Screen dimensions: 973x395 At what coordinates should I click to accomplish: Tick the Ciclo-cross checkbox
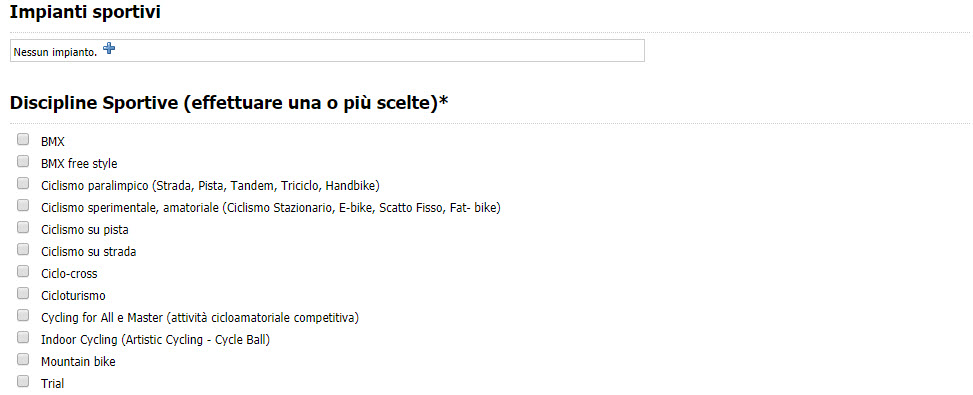[x=23, y=271]
